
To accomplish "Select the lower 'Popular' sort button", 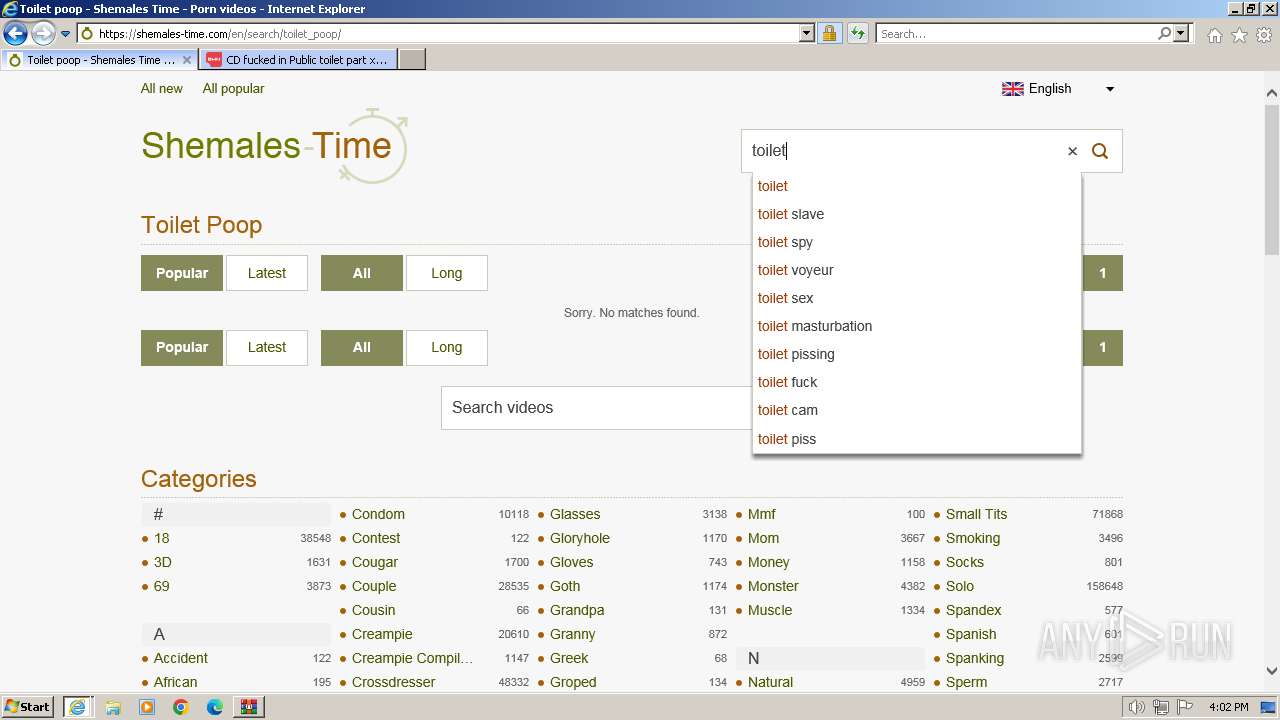I will coord(182,347).
